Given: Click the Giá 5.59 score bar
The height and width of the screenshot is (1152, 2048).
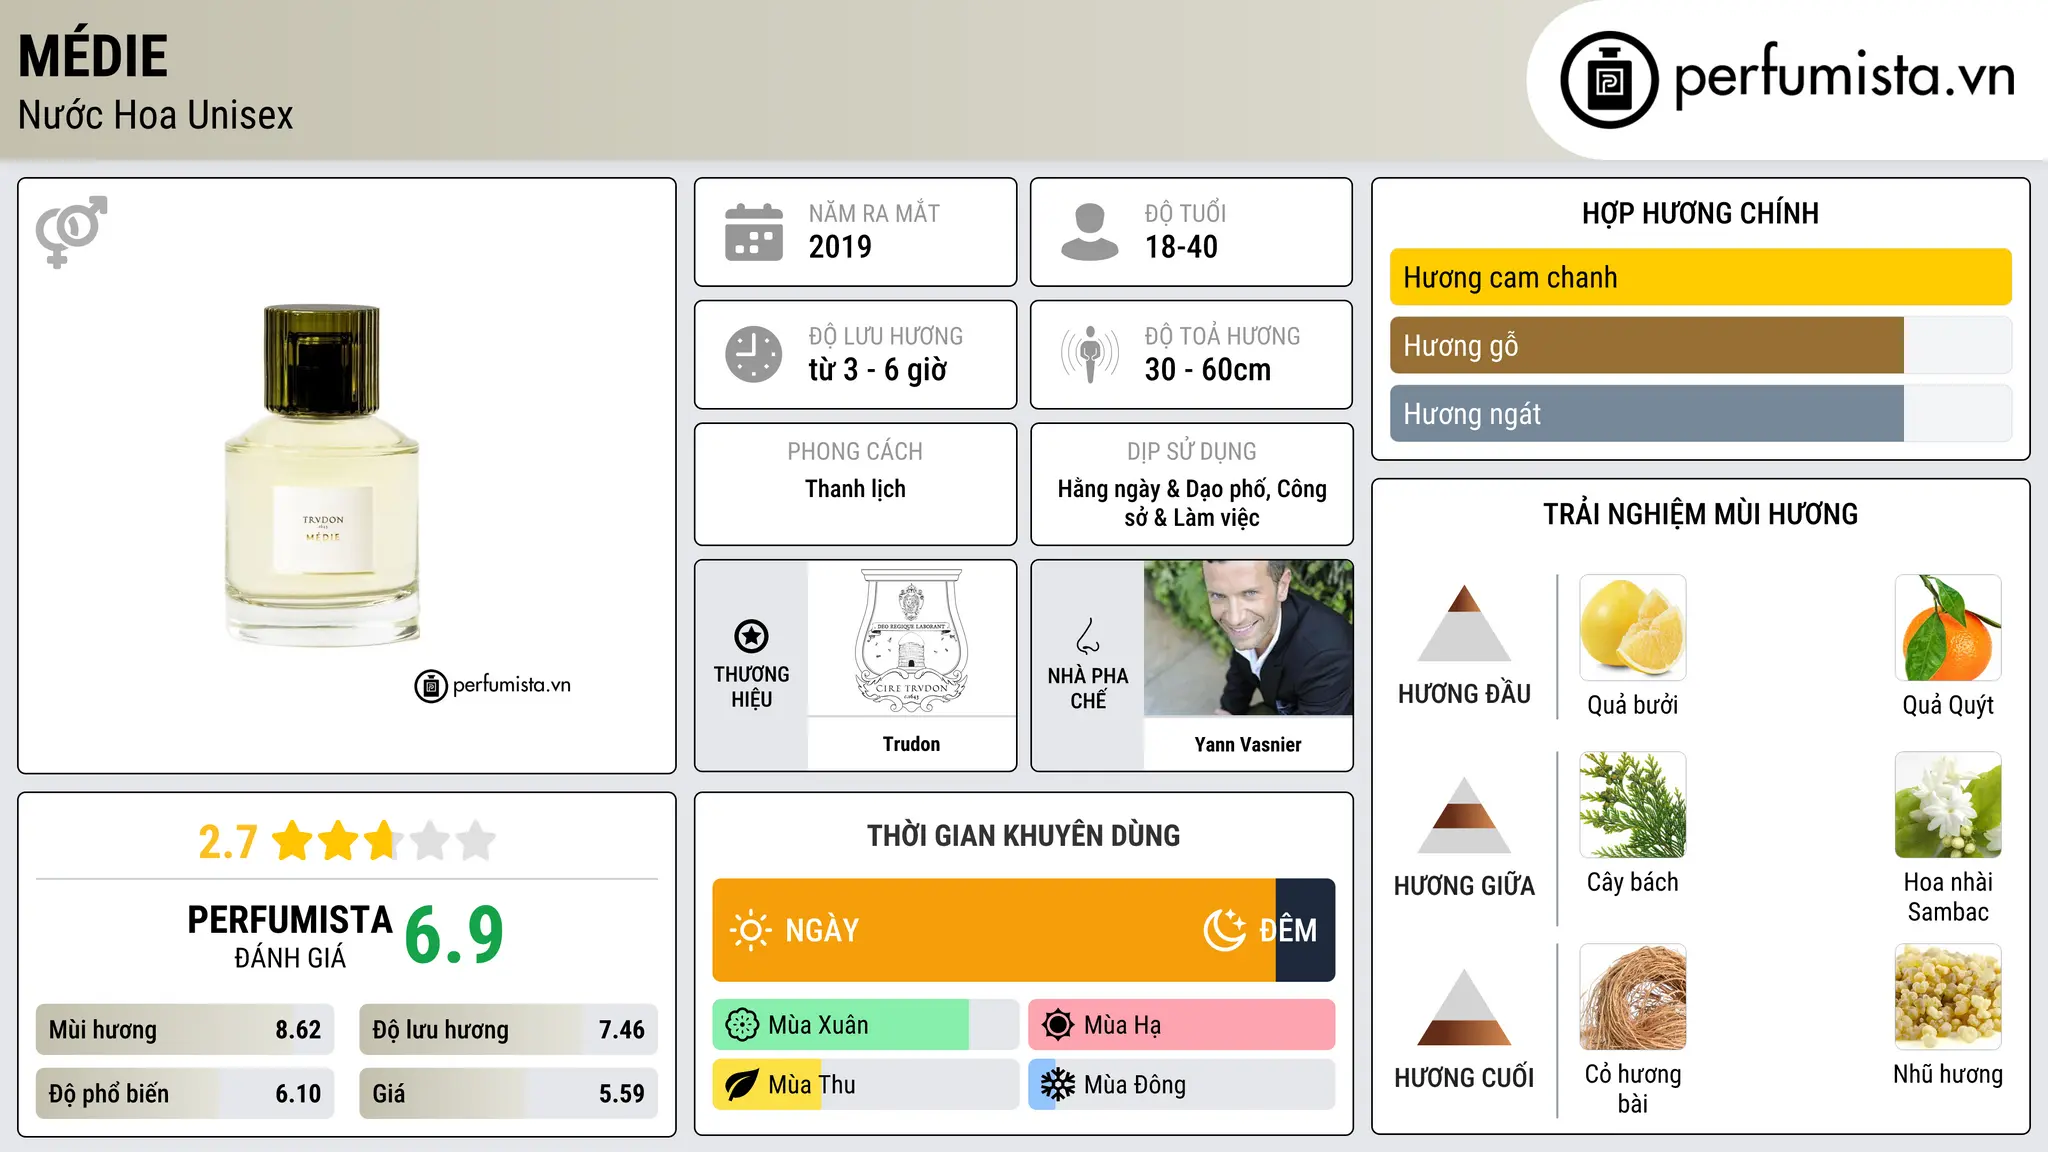Looking at the screenshot, I should (508, 1094).
